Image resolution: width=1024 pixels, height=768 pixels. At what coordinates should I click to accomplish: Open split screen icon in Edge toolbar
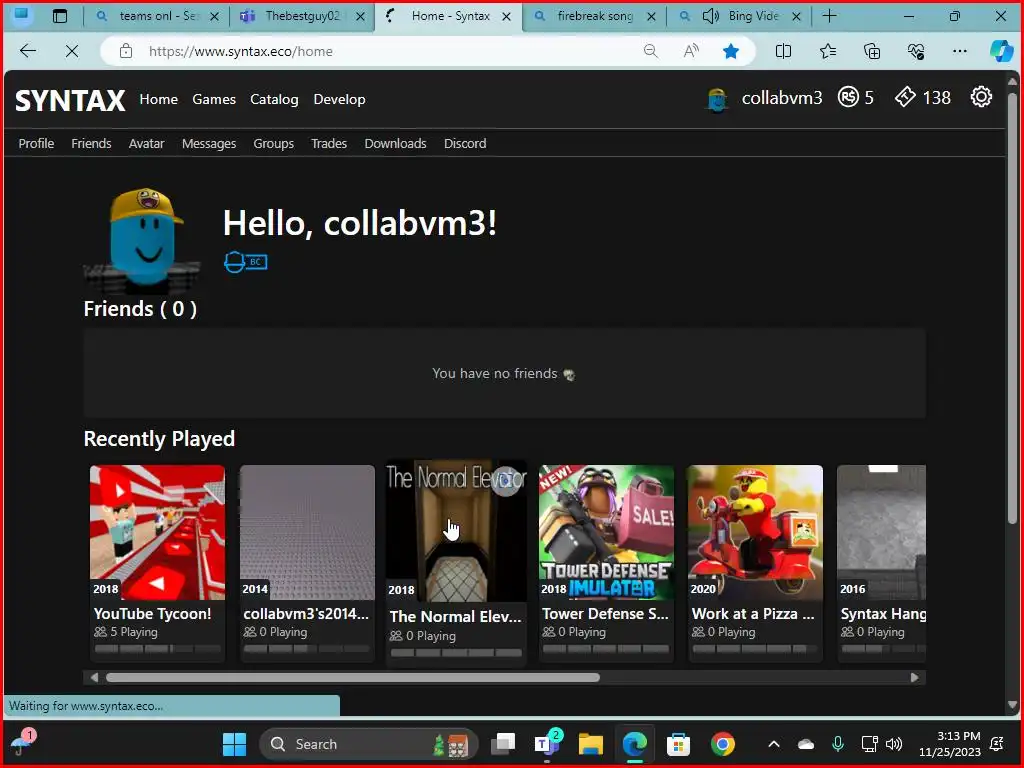point(783,51)
